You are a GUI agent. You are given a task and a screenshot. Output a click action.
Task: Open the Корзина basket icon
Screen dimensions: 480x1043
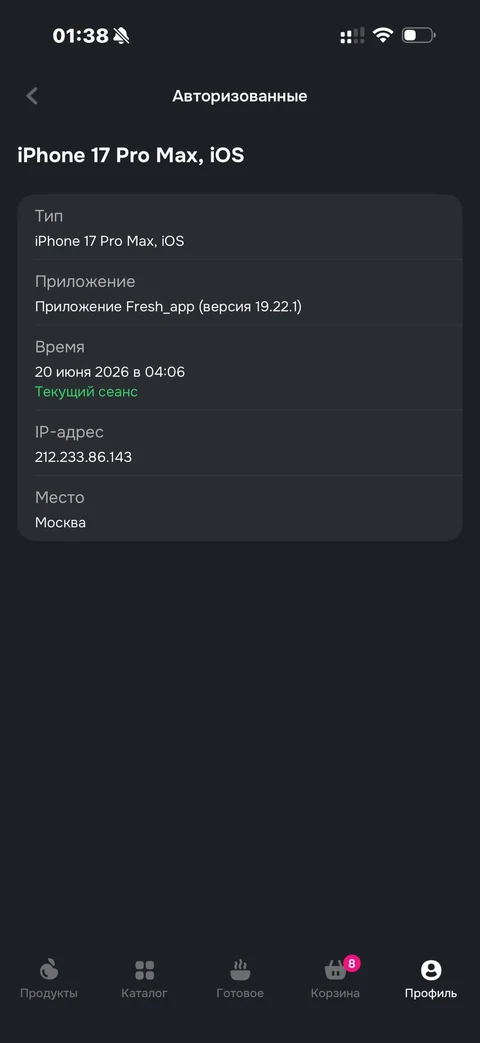click(x=335, y=970)
